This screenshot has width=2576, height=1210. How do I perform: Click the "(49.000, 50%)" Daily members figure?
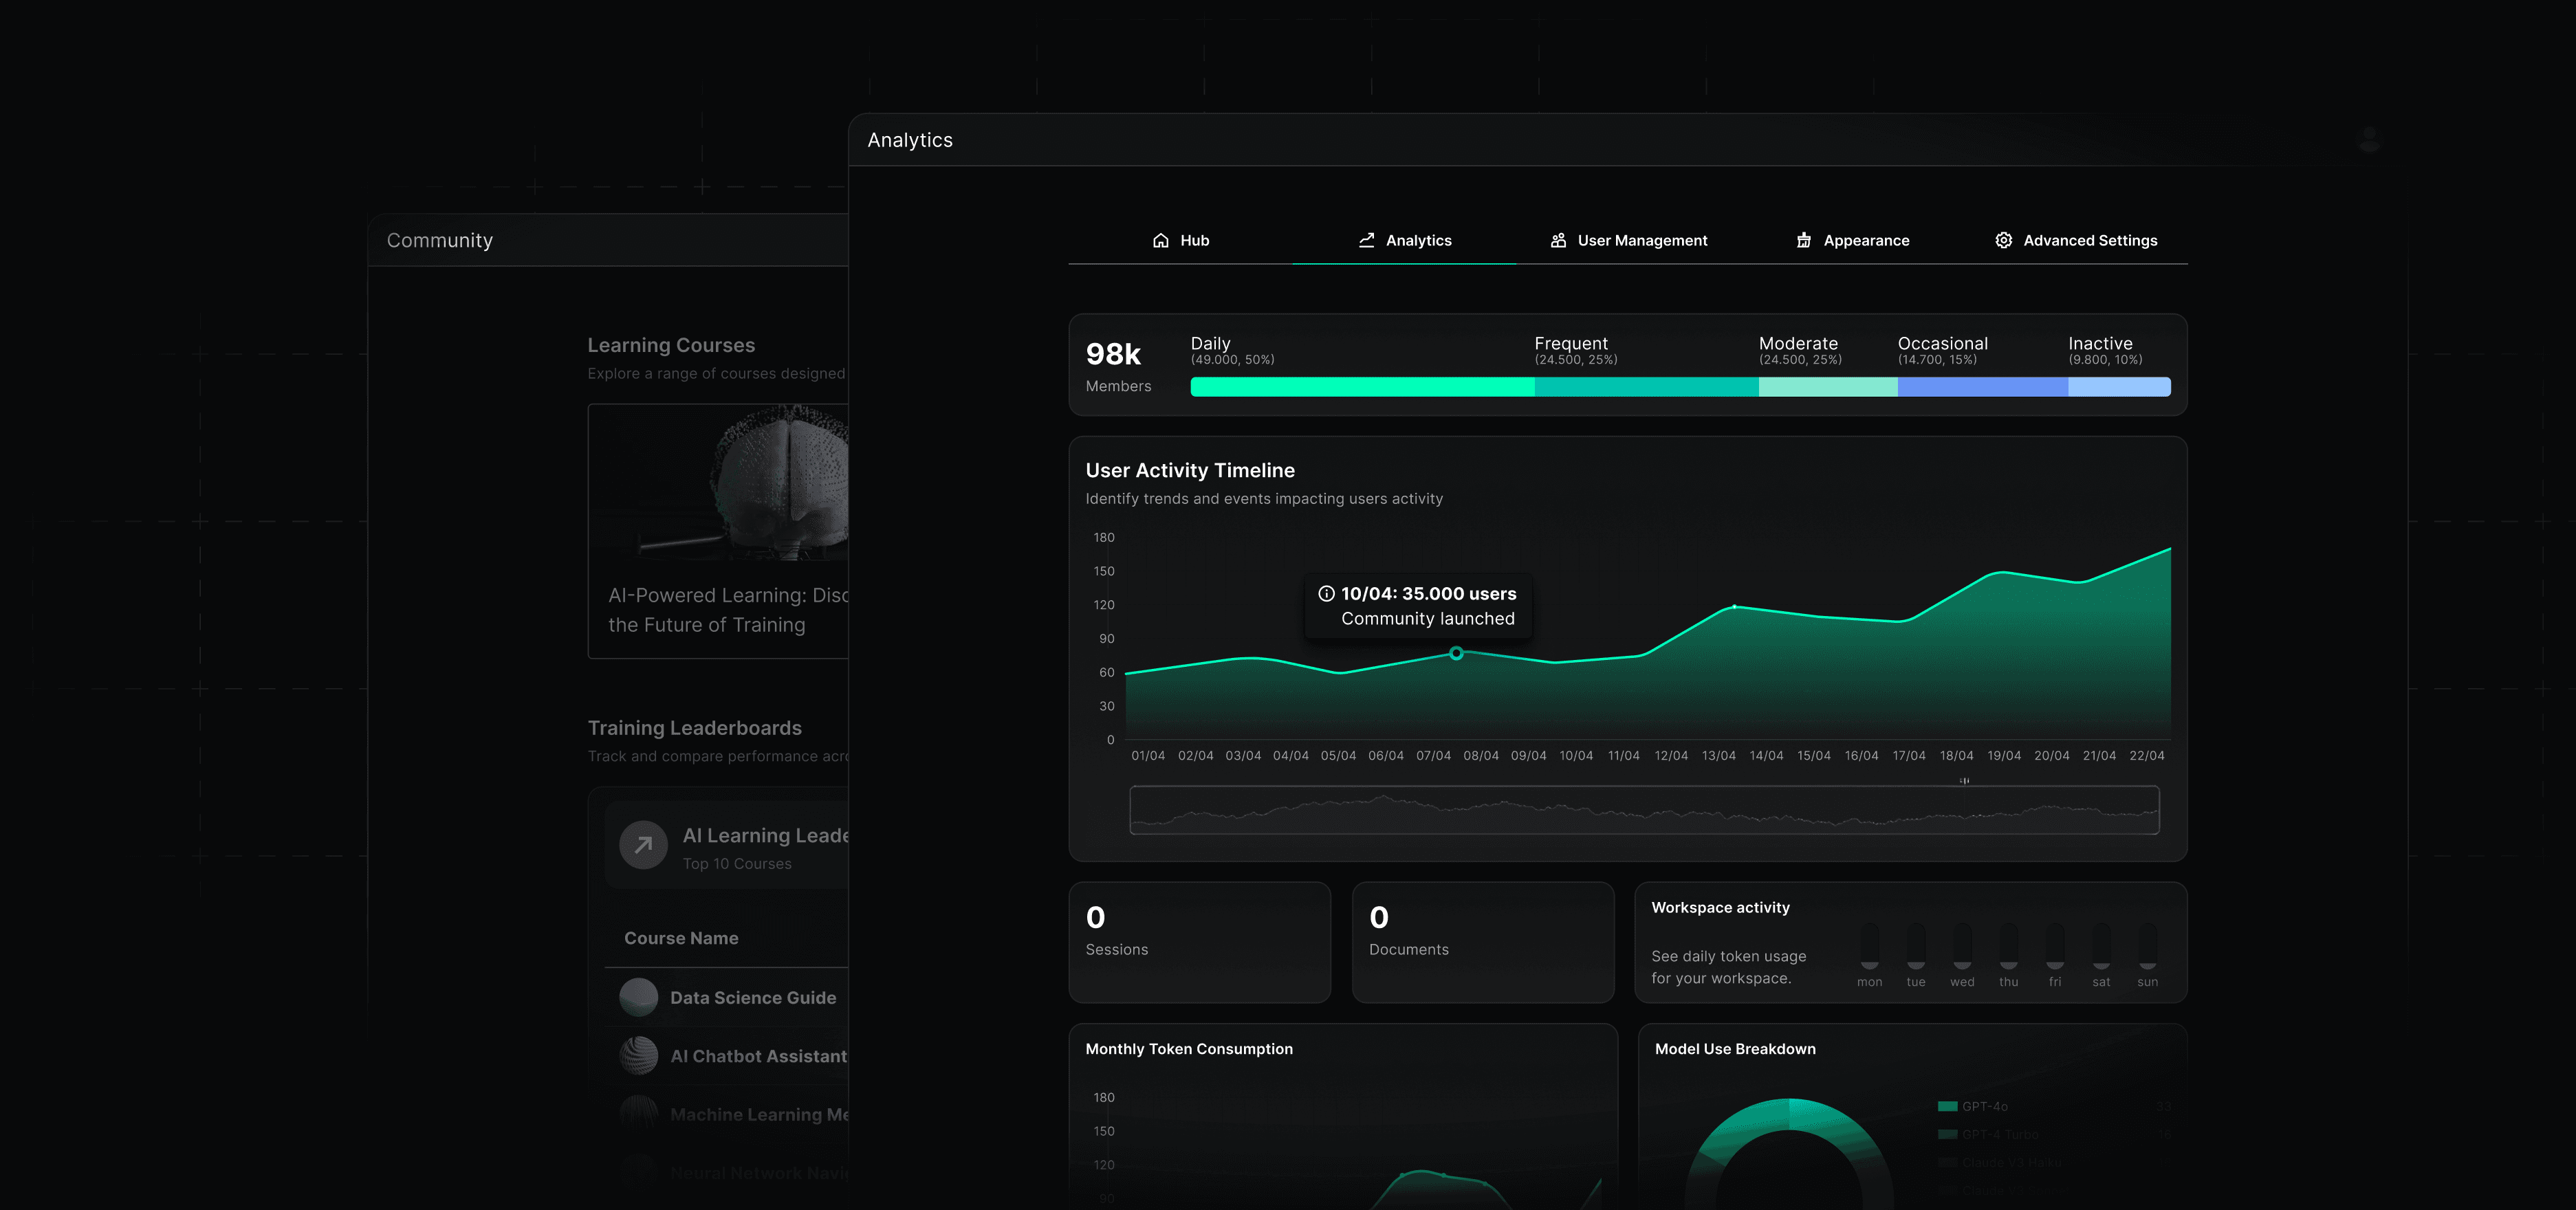(1232, 360)
